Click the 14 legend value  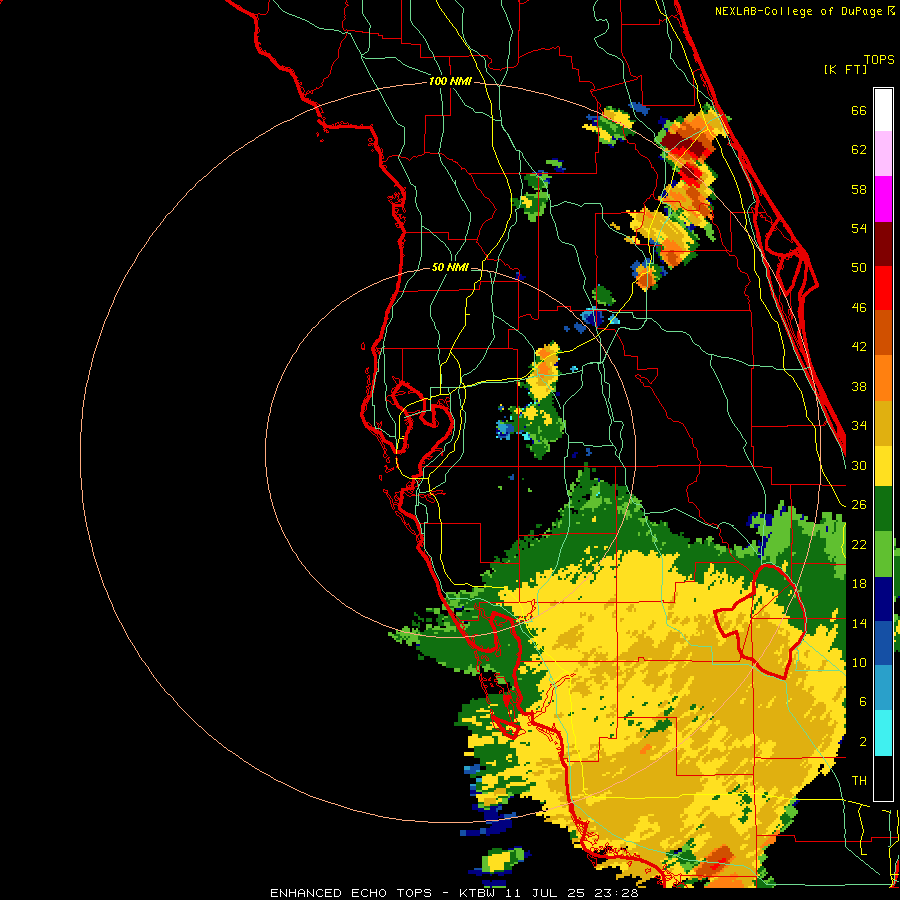[859, 623]
